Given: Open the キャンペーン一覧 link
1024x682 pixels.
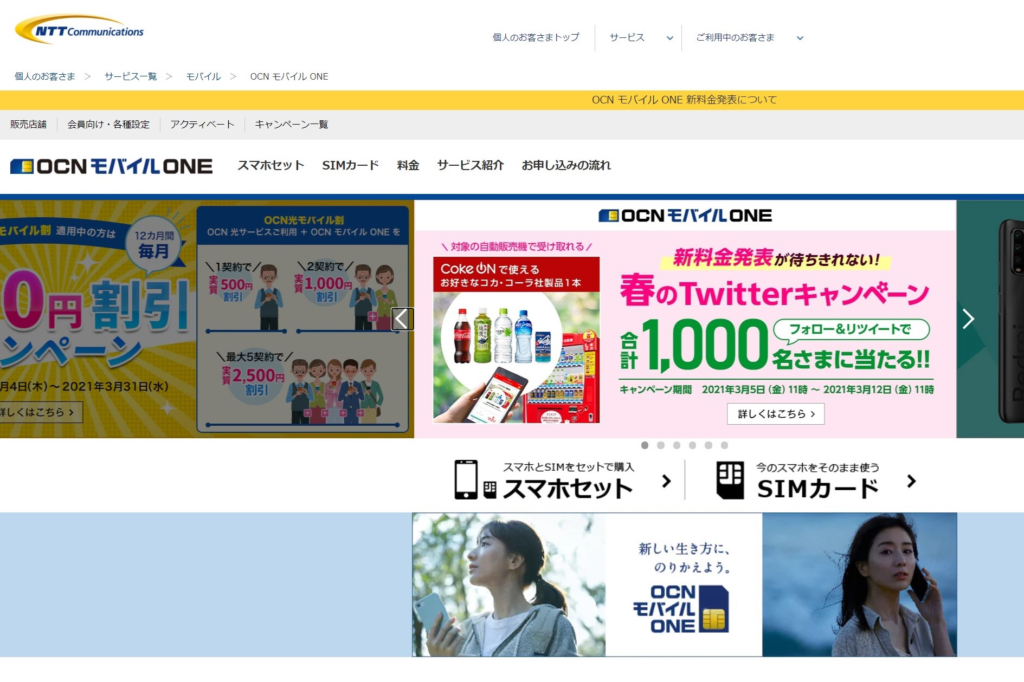Looking at the screenshot, I should click(291, 124).
